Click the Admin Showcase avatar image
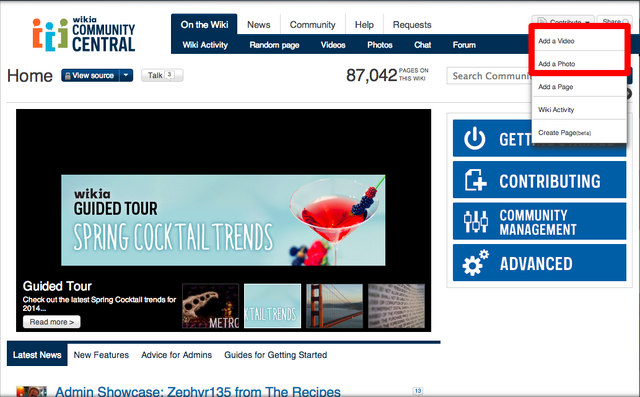640x397 pixels. click(x=31, y=391)
